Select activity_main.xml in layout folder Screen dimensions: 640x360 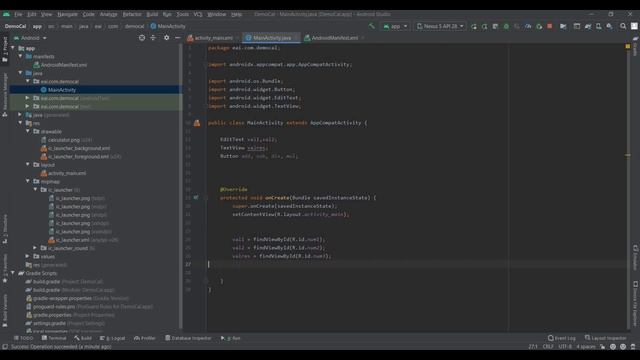tap(67, 173)
